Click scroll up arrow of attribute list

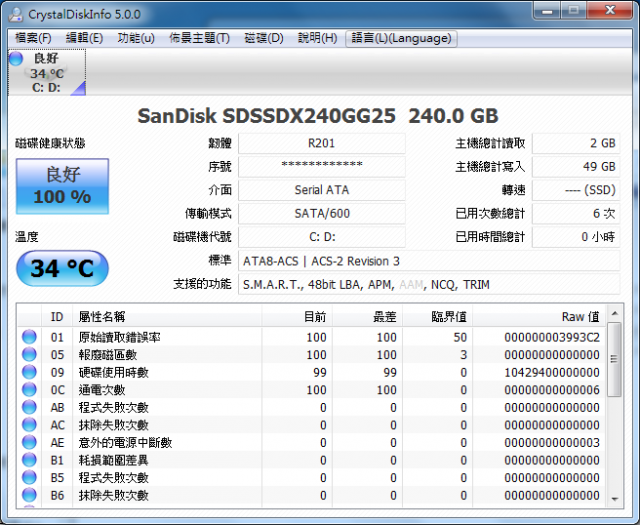(x=615, y=314)
